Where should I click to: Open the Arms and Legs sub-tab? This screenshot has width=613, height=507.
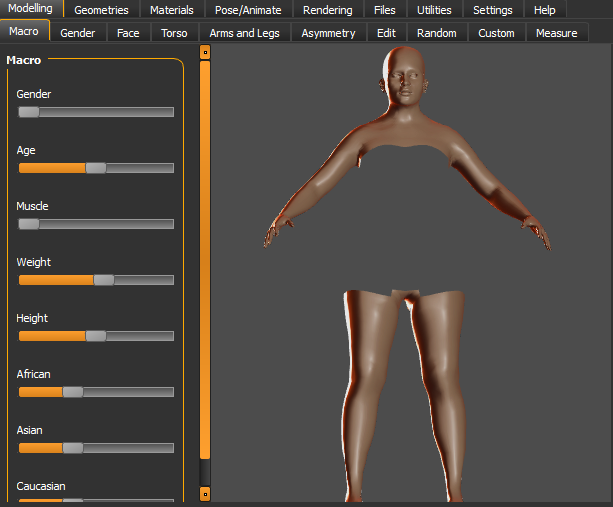pos(244,33)
